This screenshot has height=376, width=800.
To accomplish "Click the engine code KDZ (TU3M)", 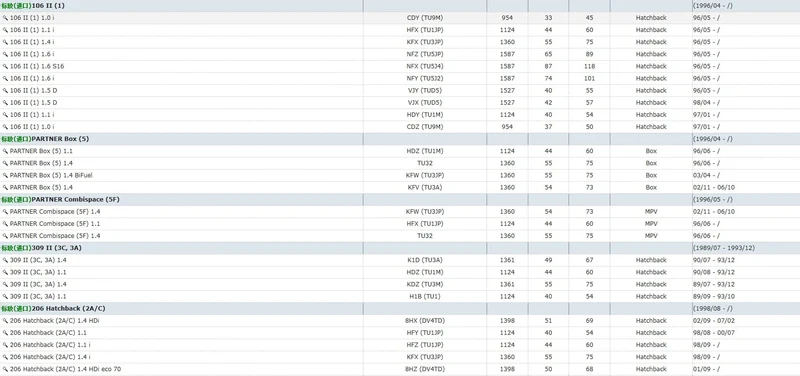I will pyautogui.click(x=424, y=284).
